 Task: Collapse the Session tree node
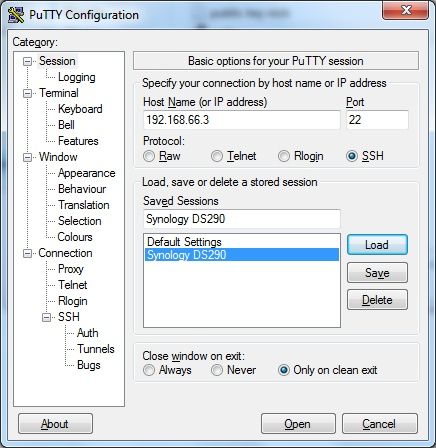coord(27,61)
